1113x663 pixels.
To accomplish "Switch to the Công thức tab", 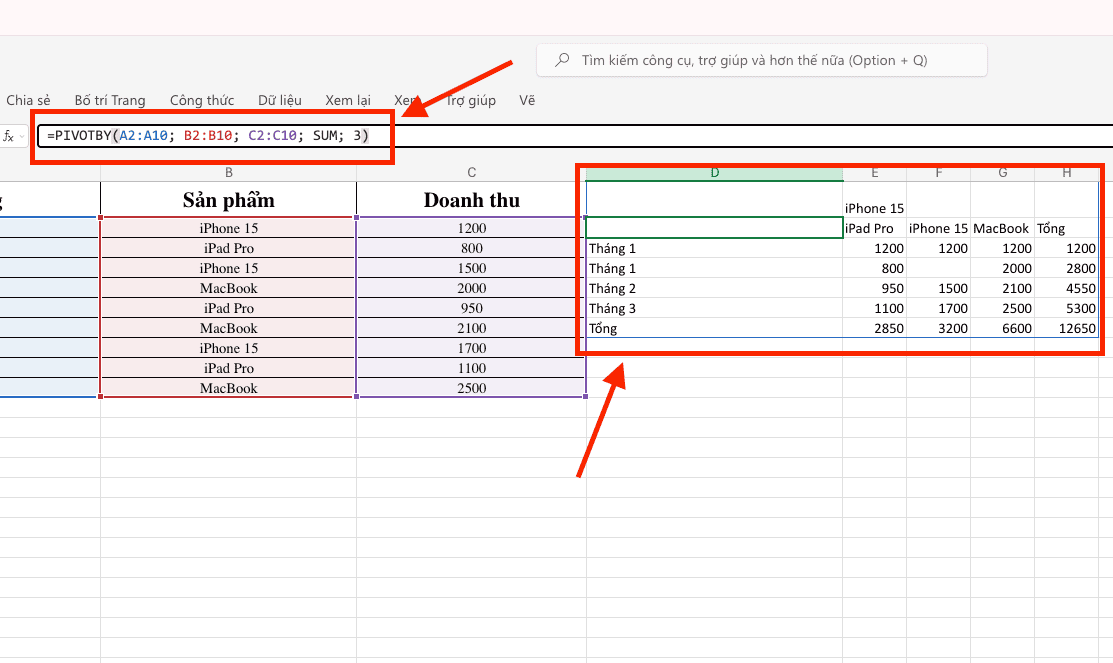I will (x=202, y=100).
